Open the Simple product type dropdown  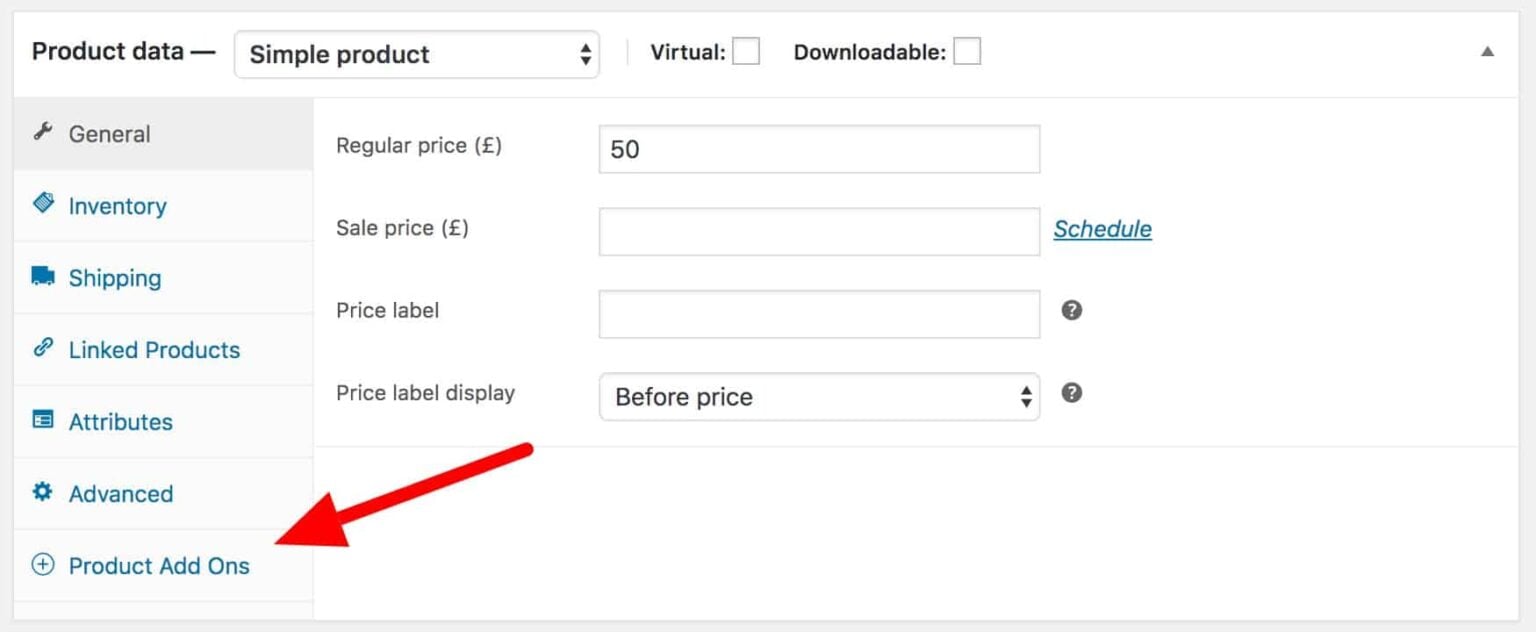(416, 54)
